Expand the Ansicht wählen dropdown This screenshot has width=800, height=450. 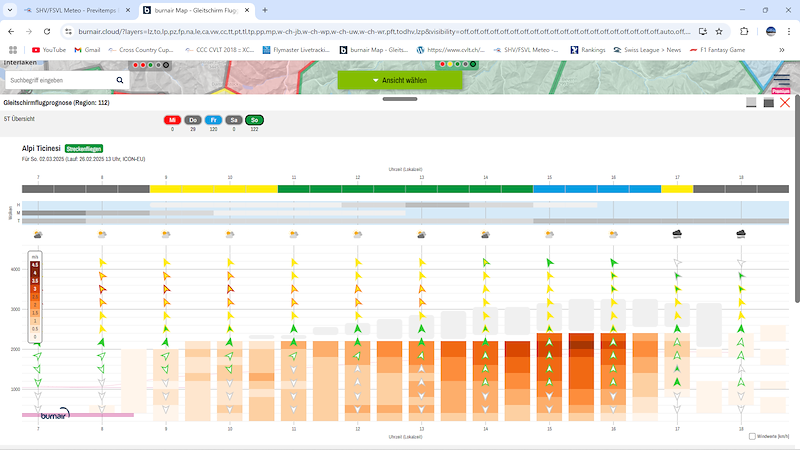point(400,80)
